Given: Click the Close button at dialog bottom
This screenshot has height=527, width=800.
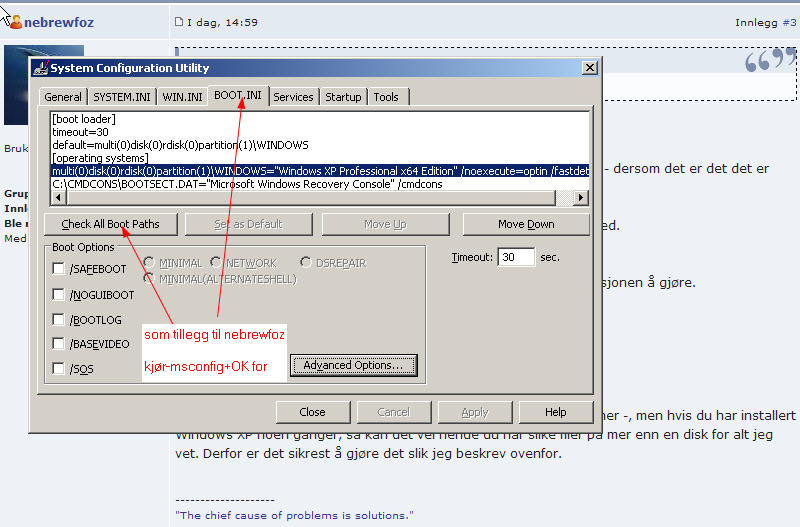Looking at the screenshot, I should 313,412.
